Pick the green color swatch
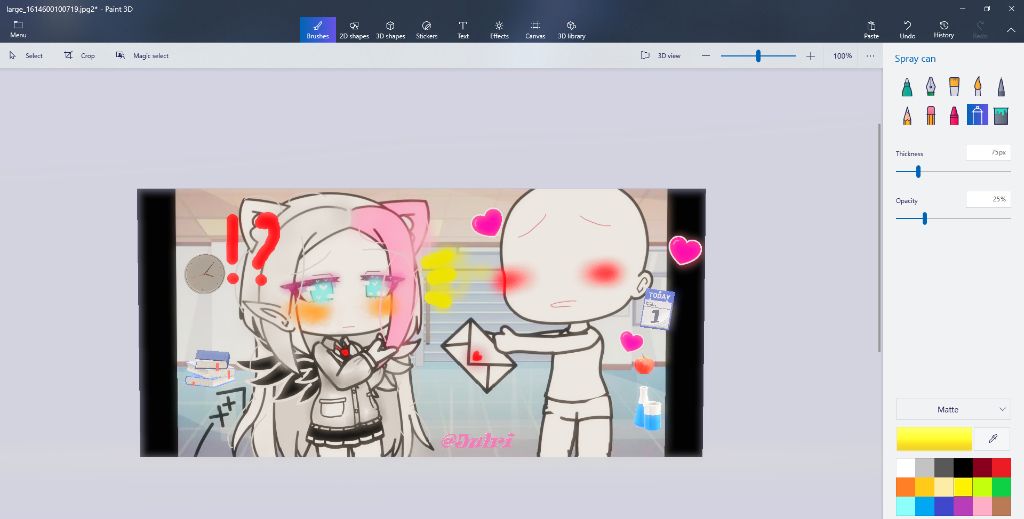This screenshot has width=1024, height=519. [1001, 487]
